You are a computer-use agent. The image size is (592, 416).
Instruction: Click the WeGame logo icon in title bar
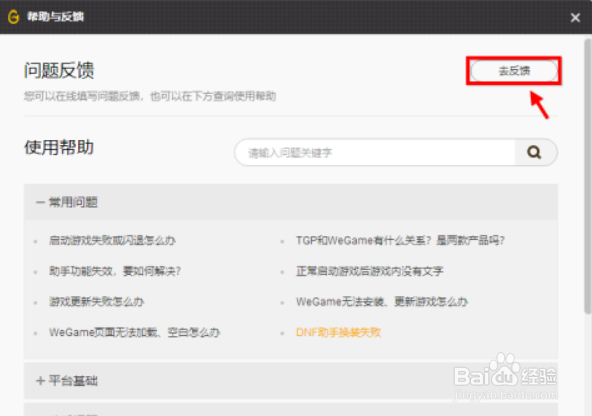(x=13, y=17)
